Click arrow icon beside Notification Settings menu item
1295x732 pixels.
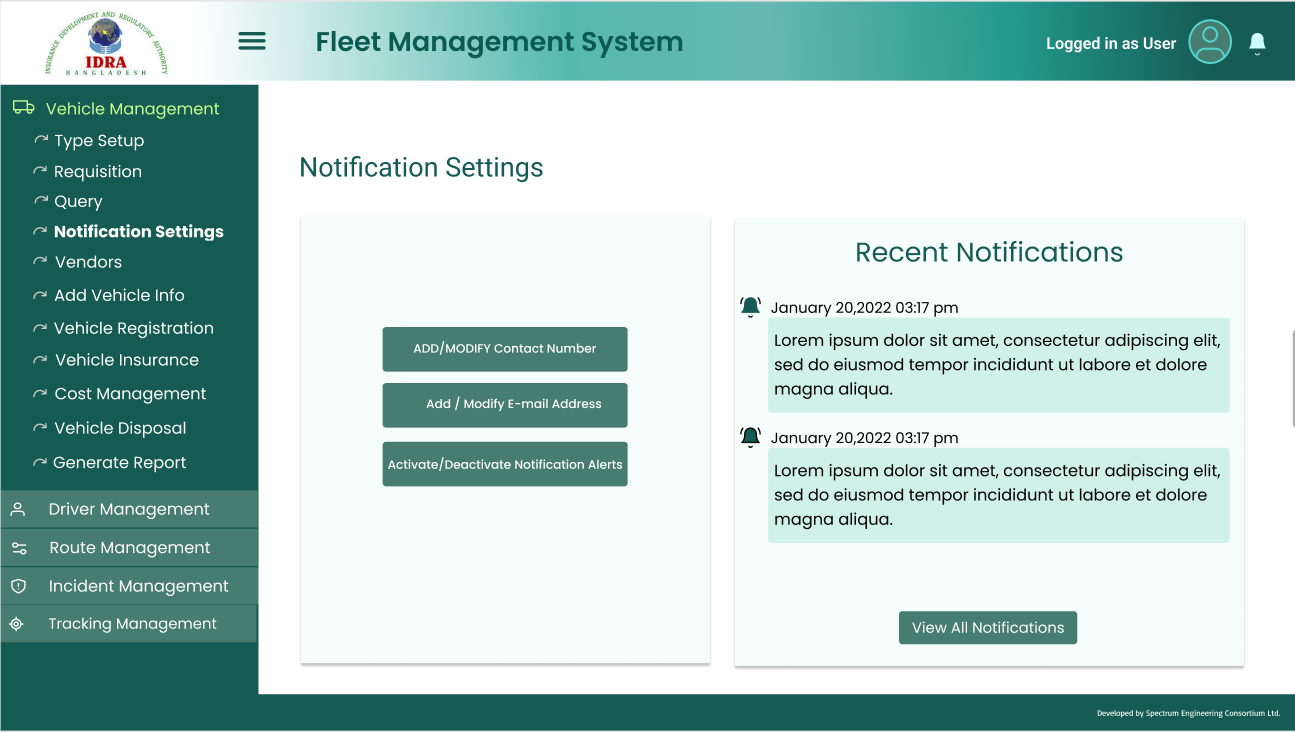click(x=40, y=231)
